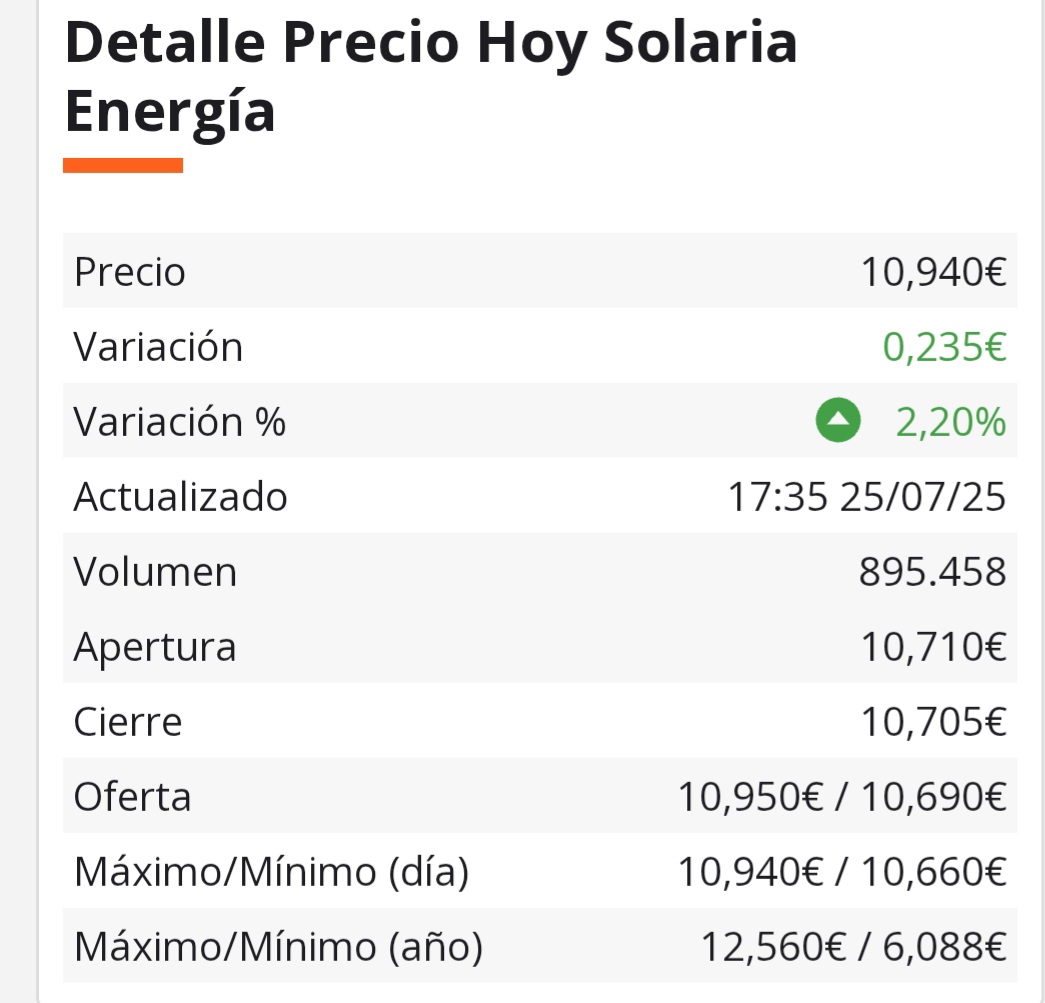Click the Volumen row label

click(155, 572)
